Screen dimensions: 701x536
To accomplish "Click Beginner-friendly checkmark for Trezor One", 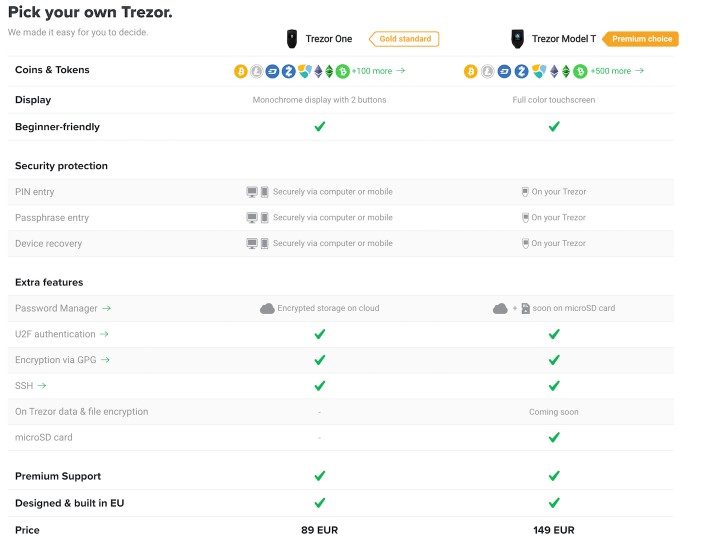I will 320,127.
